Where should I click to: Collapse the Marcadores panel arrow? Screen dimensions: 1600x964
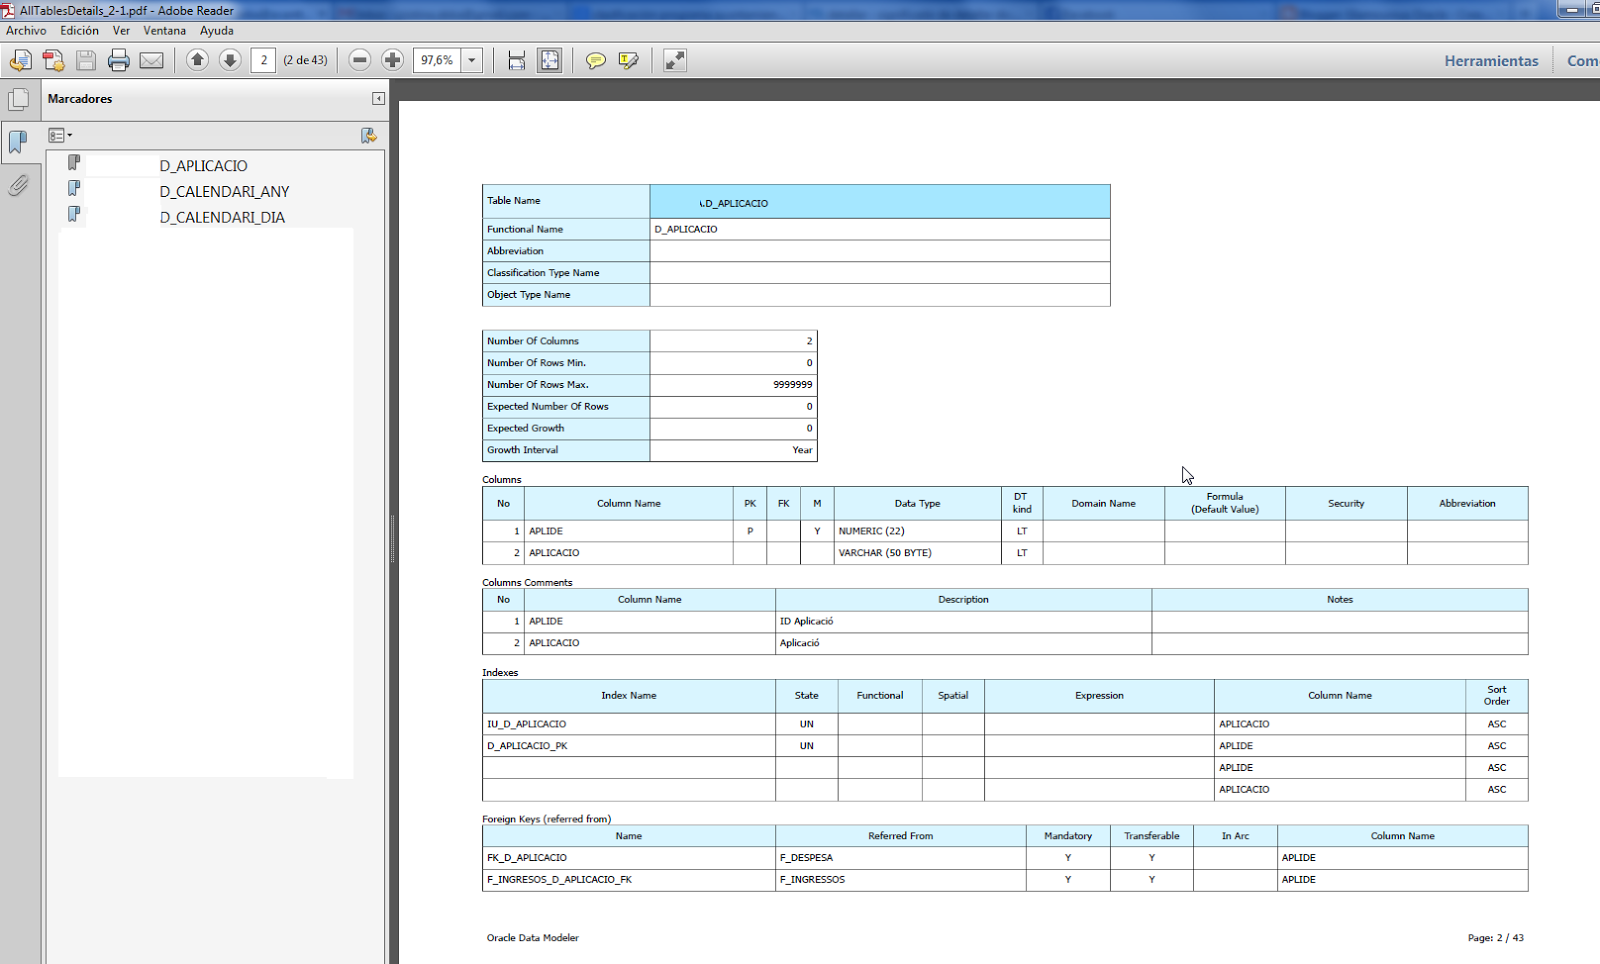pos(378,99)
